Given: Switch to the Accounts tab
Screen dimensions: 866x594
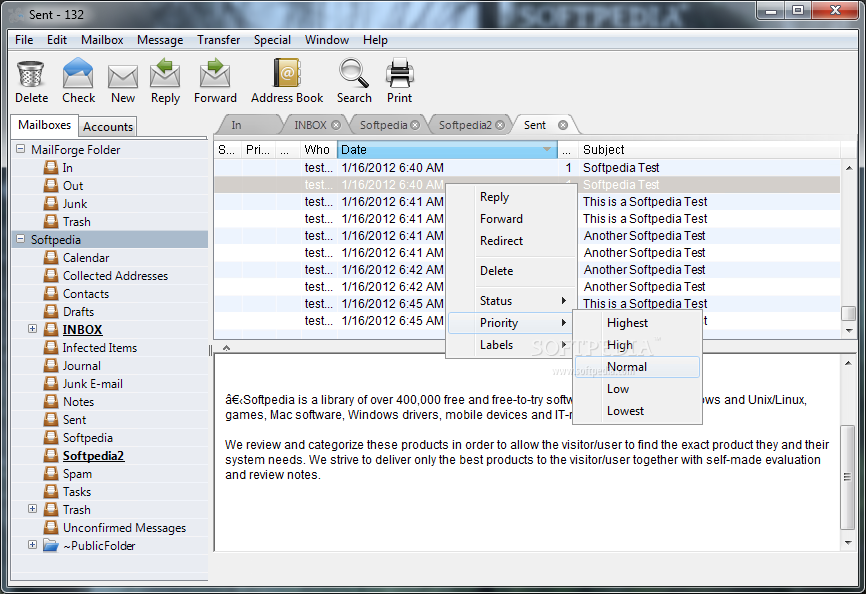Looking at the screenshot, I should tap(108, 126).
